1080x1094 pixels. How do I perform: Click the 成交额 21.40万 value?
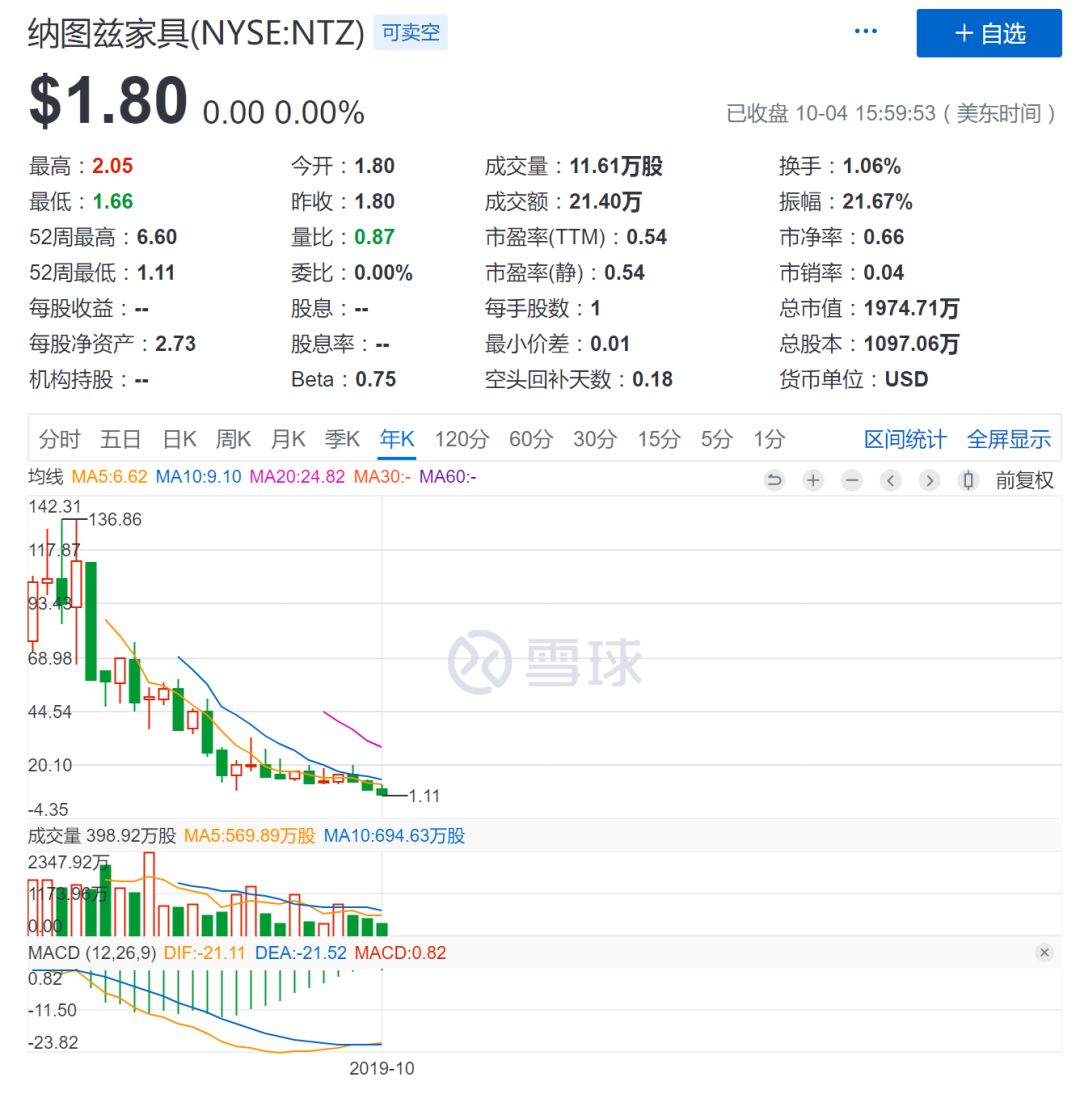click(x=606, y=202)
